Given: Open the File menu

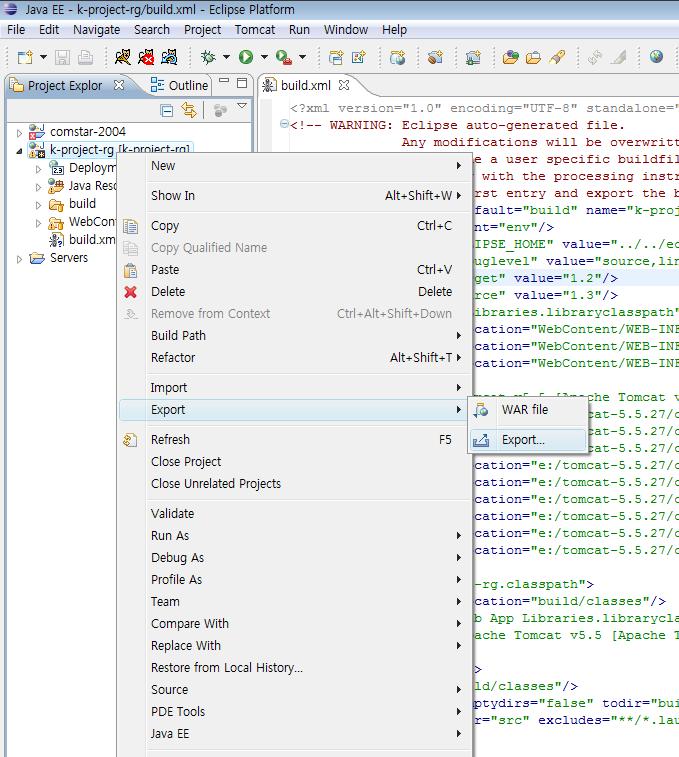Looking at the screenshot, I should (16, 29).
